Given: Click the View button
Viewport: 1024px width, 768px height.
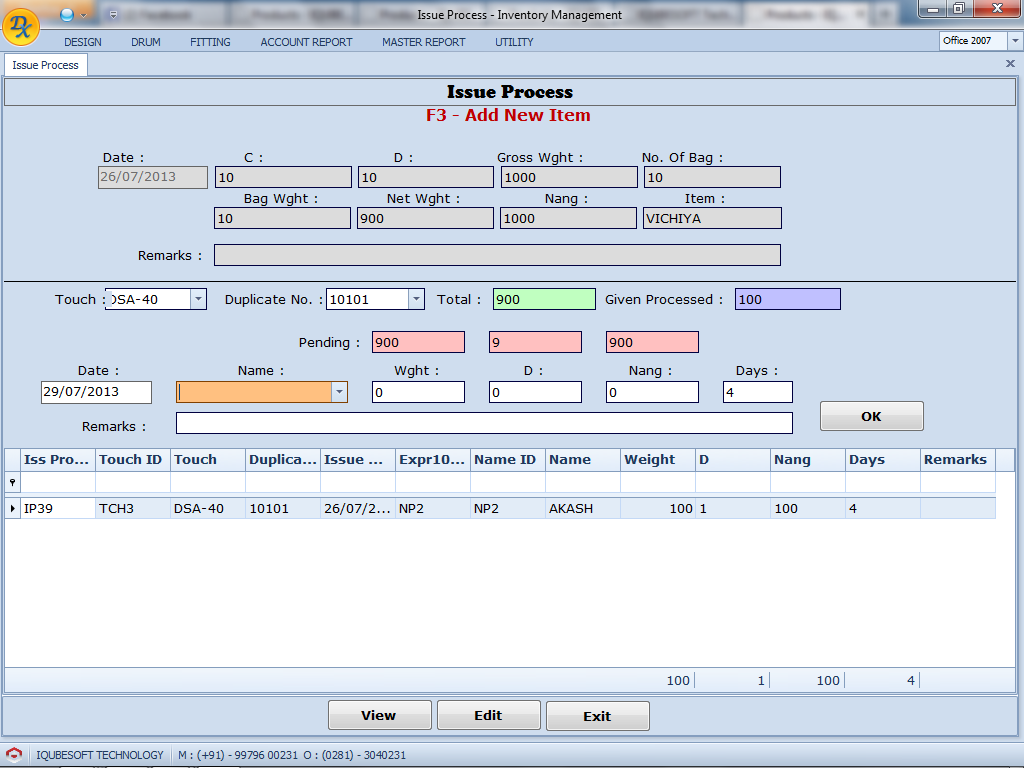Looking at the screenshot, I should point(379,715).
